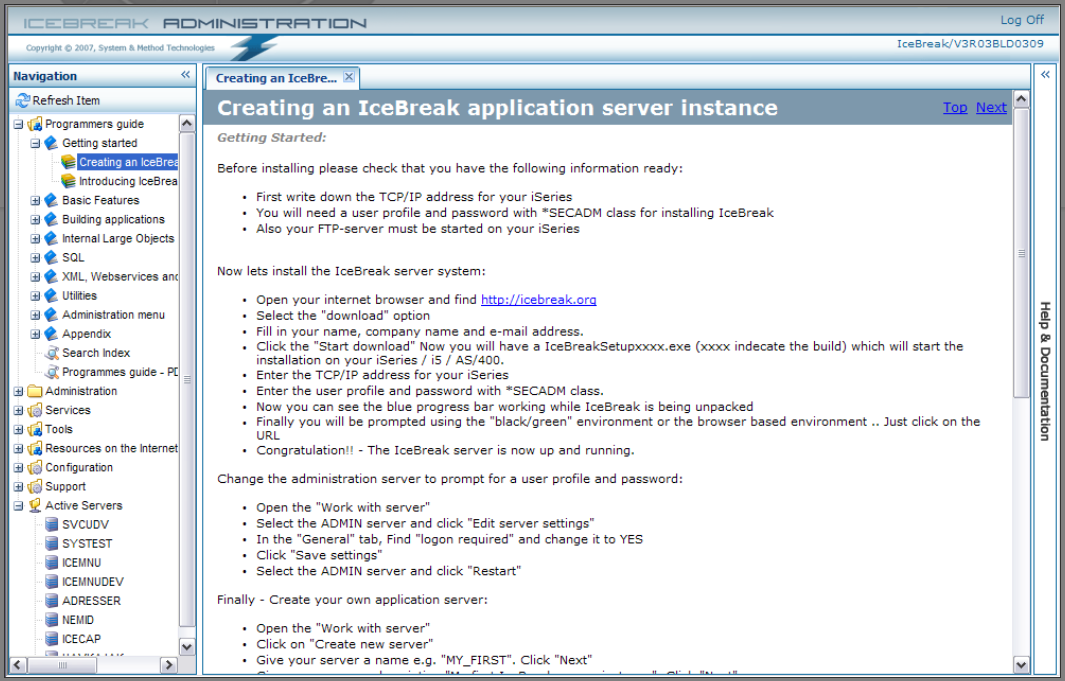This screenshot has width=1065, height=681.
Task: Click the Tools folder icon
Action: click(x=35, y=429)
